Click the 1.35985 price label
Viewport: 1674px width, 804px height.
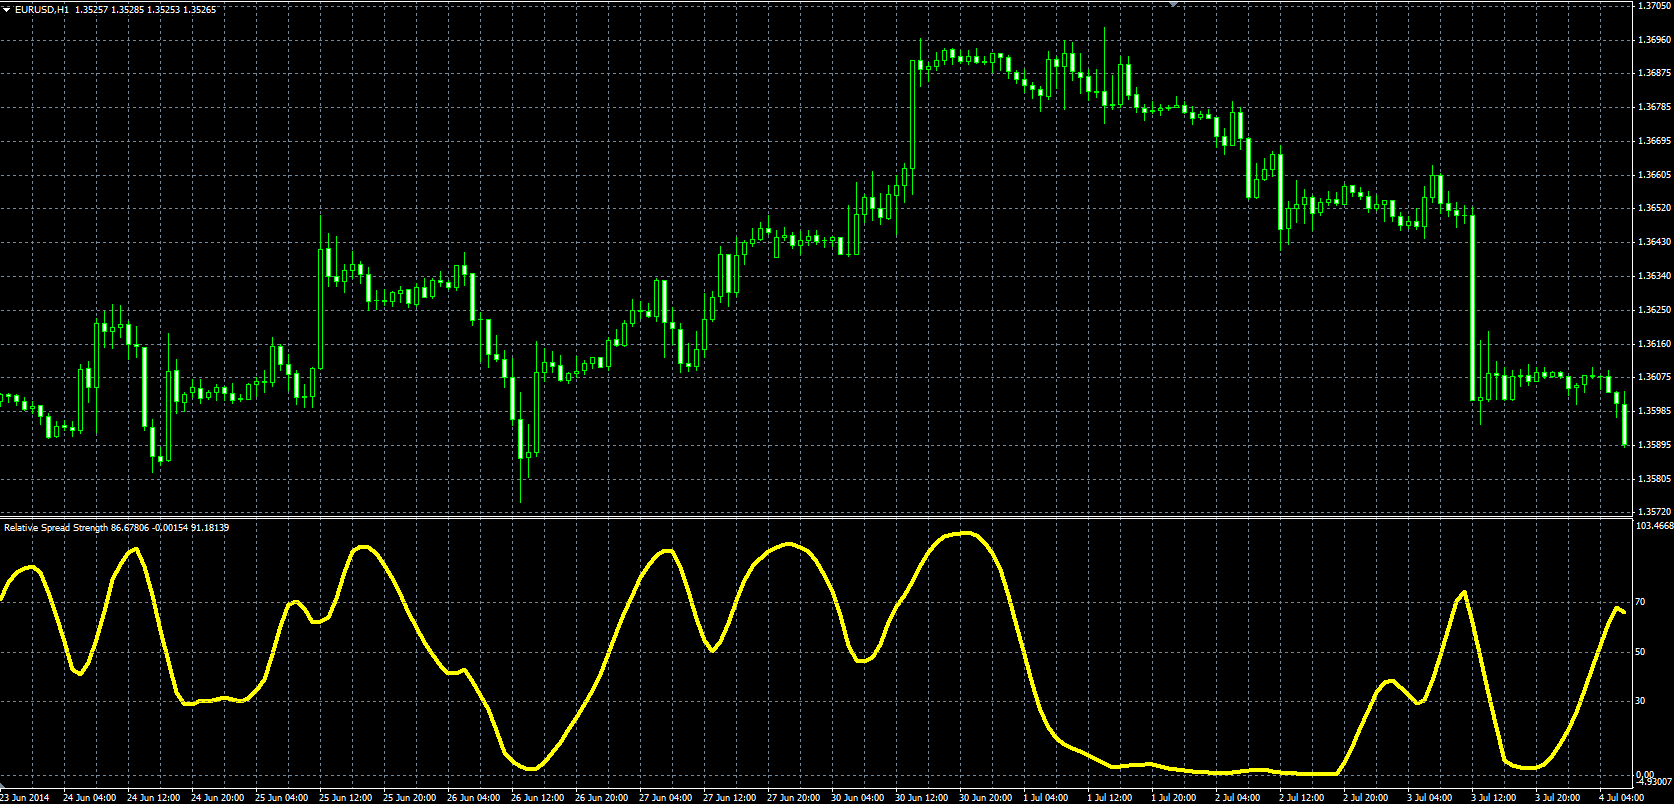1654,411
